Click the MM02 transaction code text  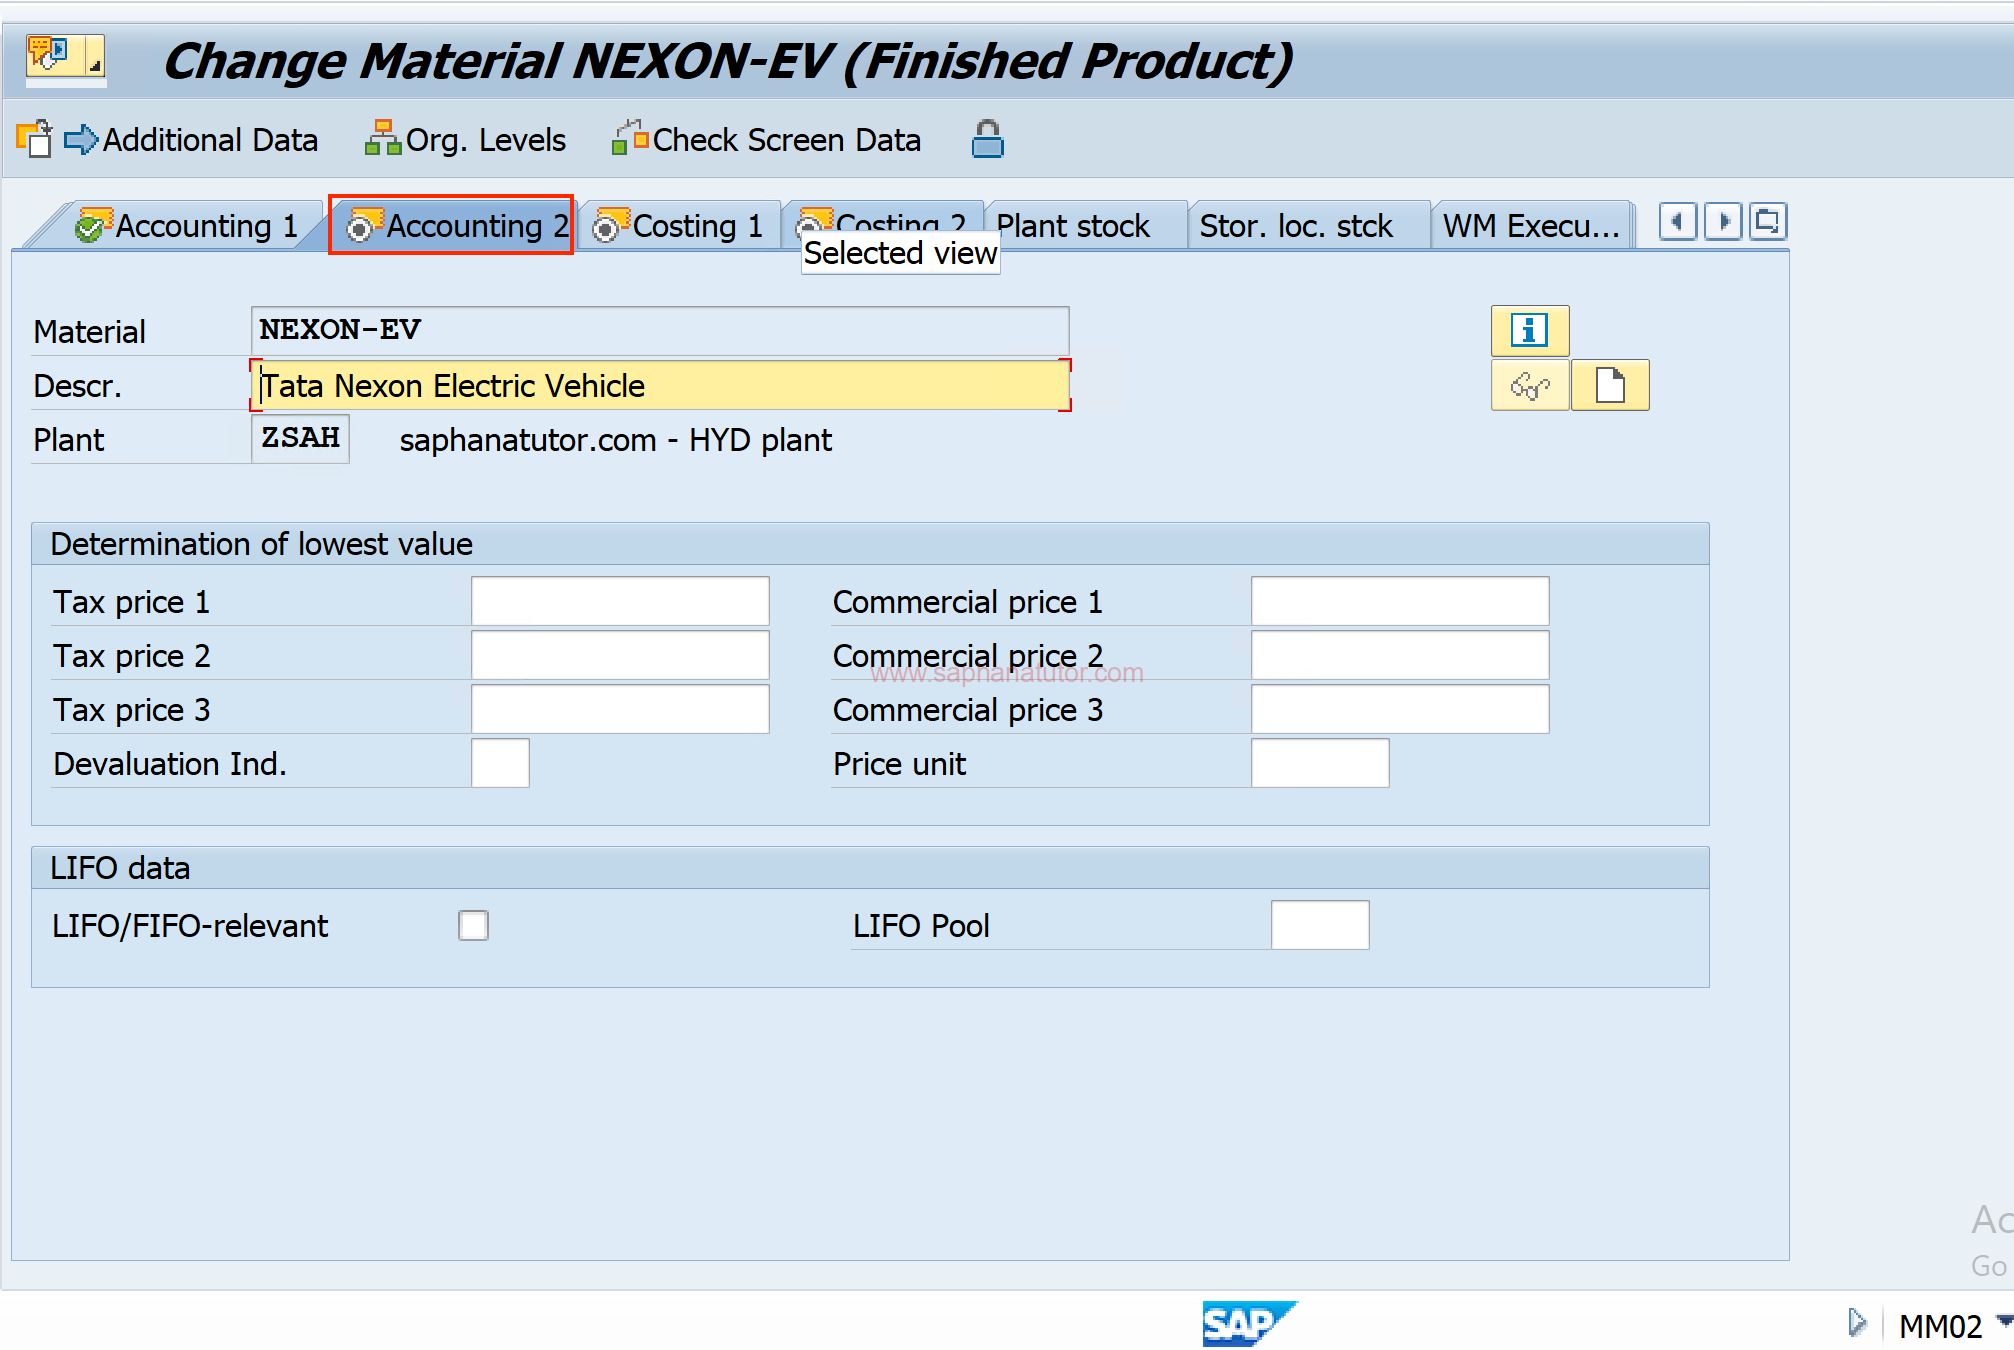[1939, 1326]
